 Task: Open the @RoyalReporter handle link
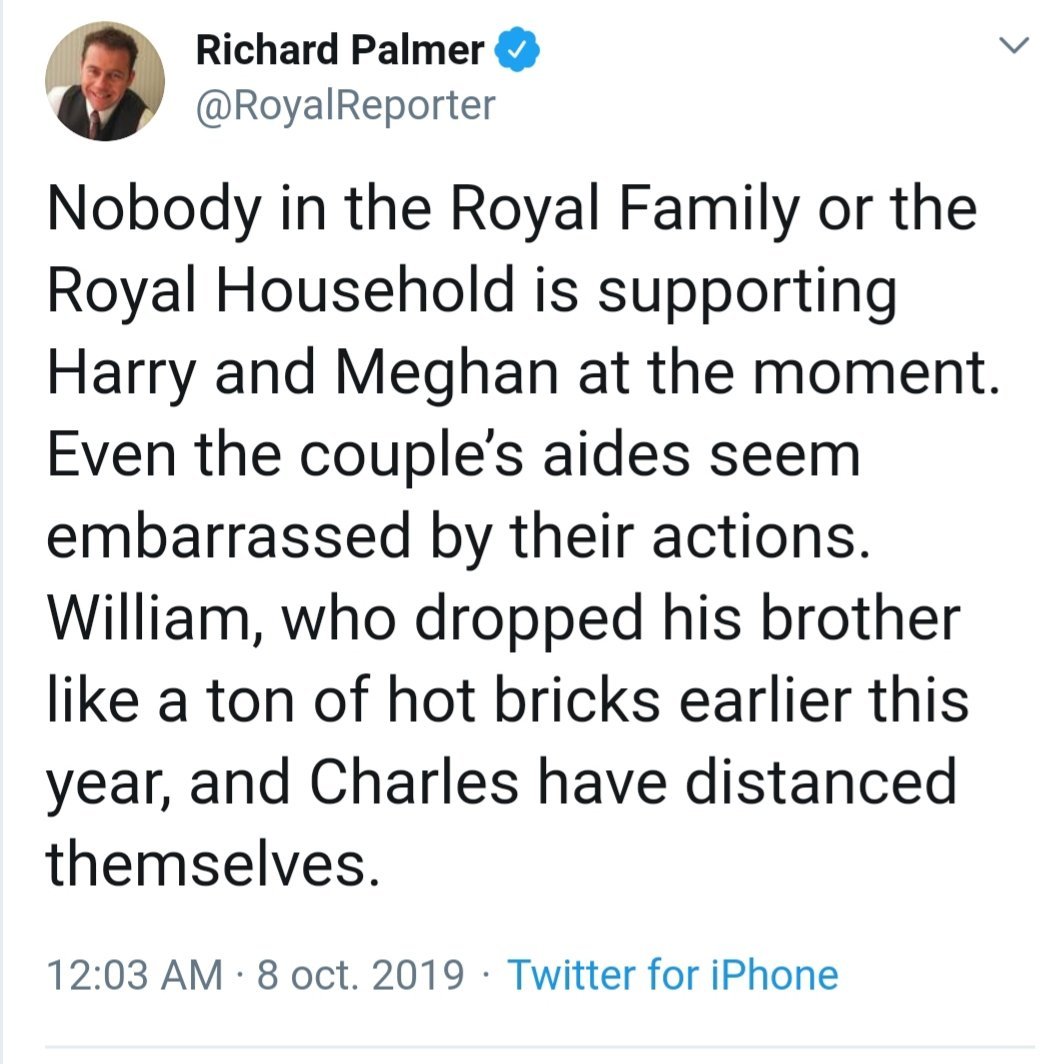pos(345,103)
